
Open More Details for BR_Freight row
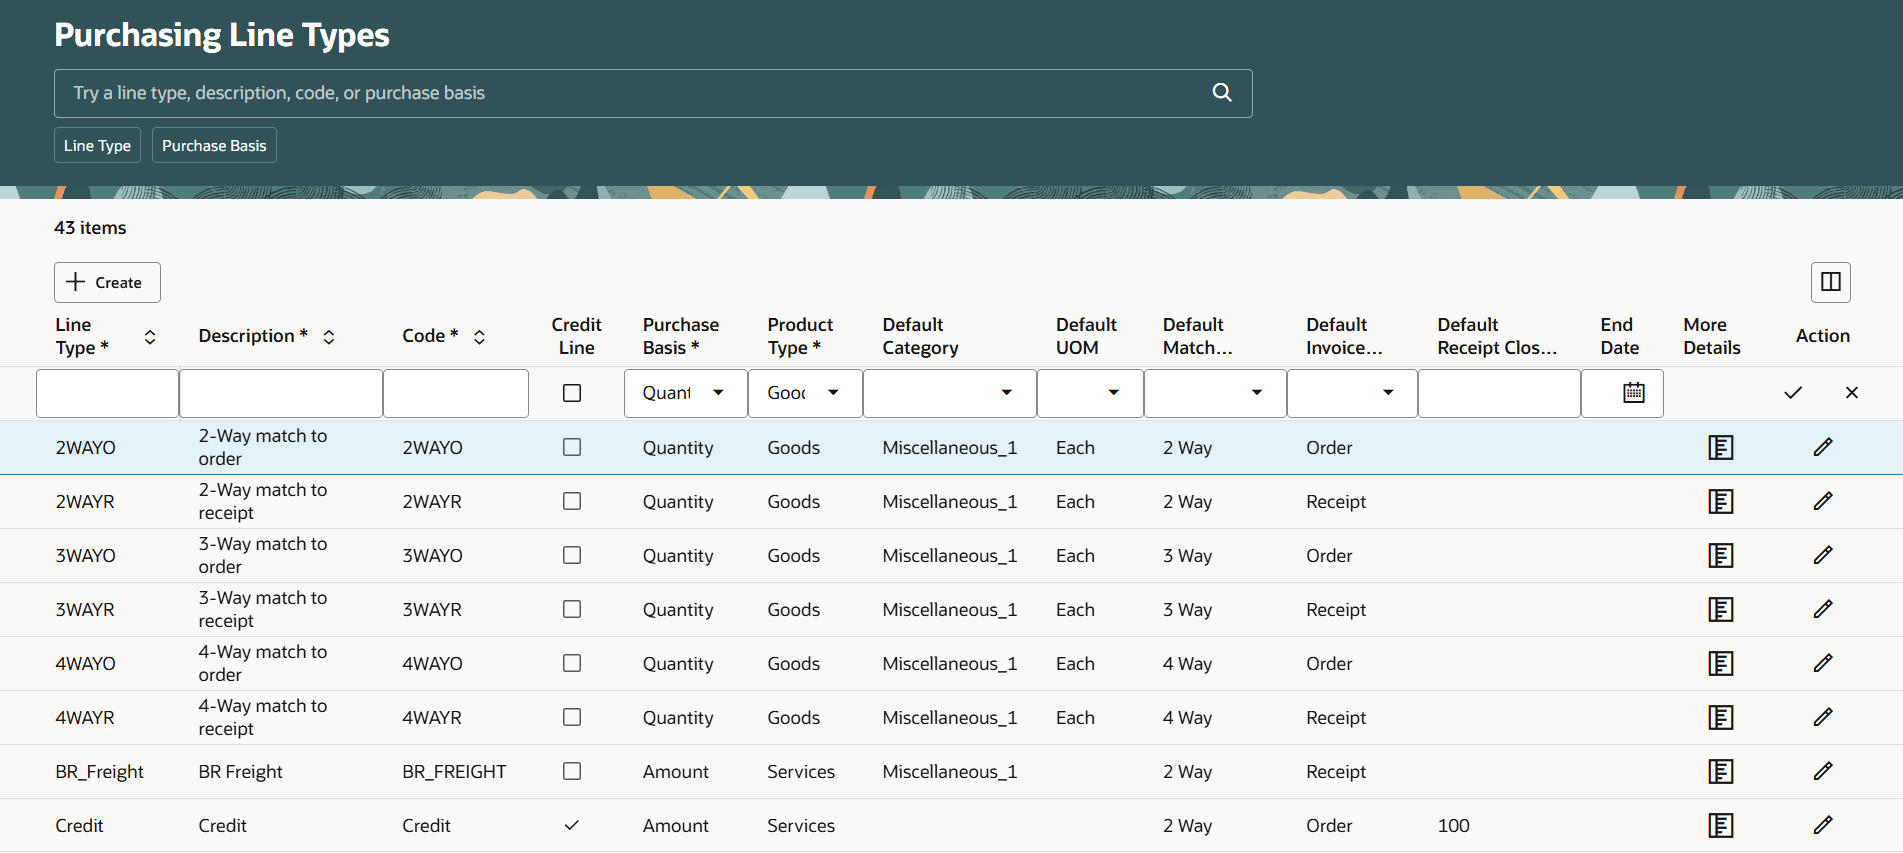1720,771
